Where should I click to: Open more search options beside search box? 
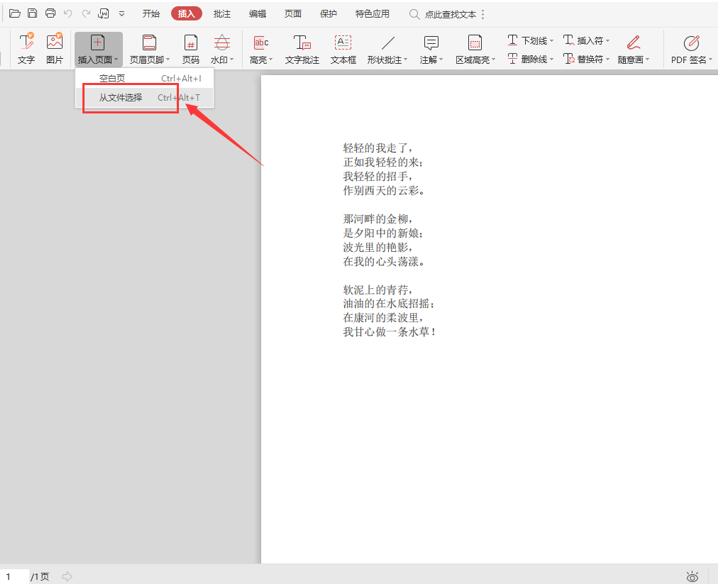click(483, 14)
